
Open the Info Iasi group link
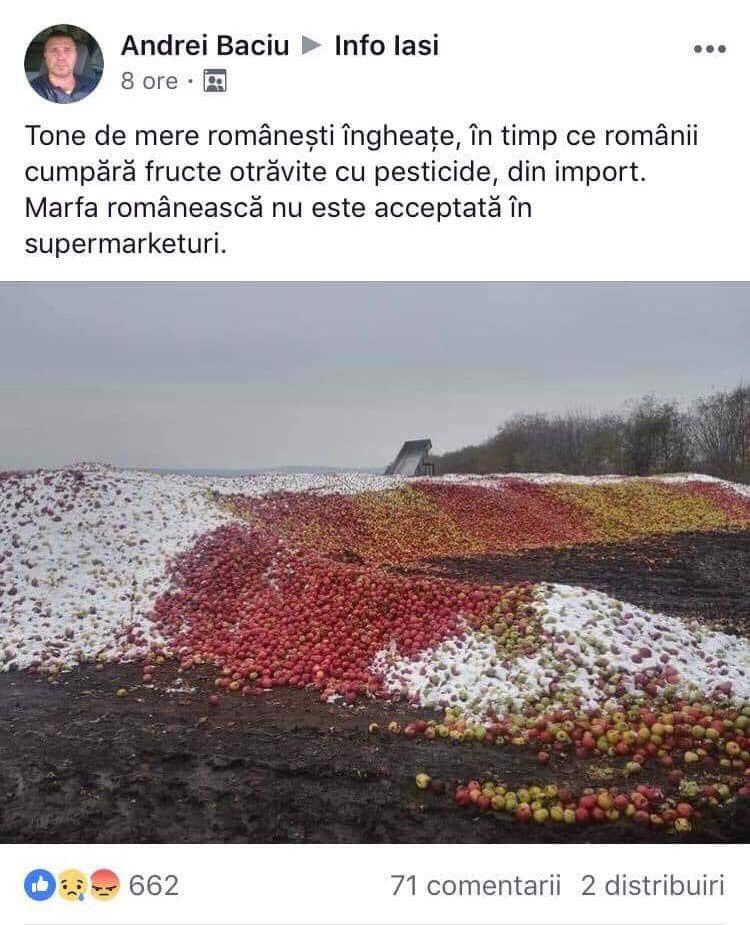pos(387,45)
